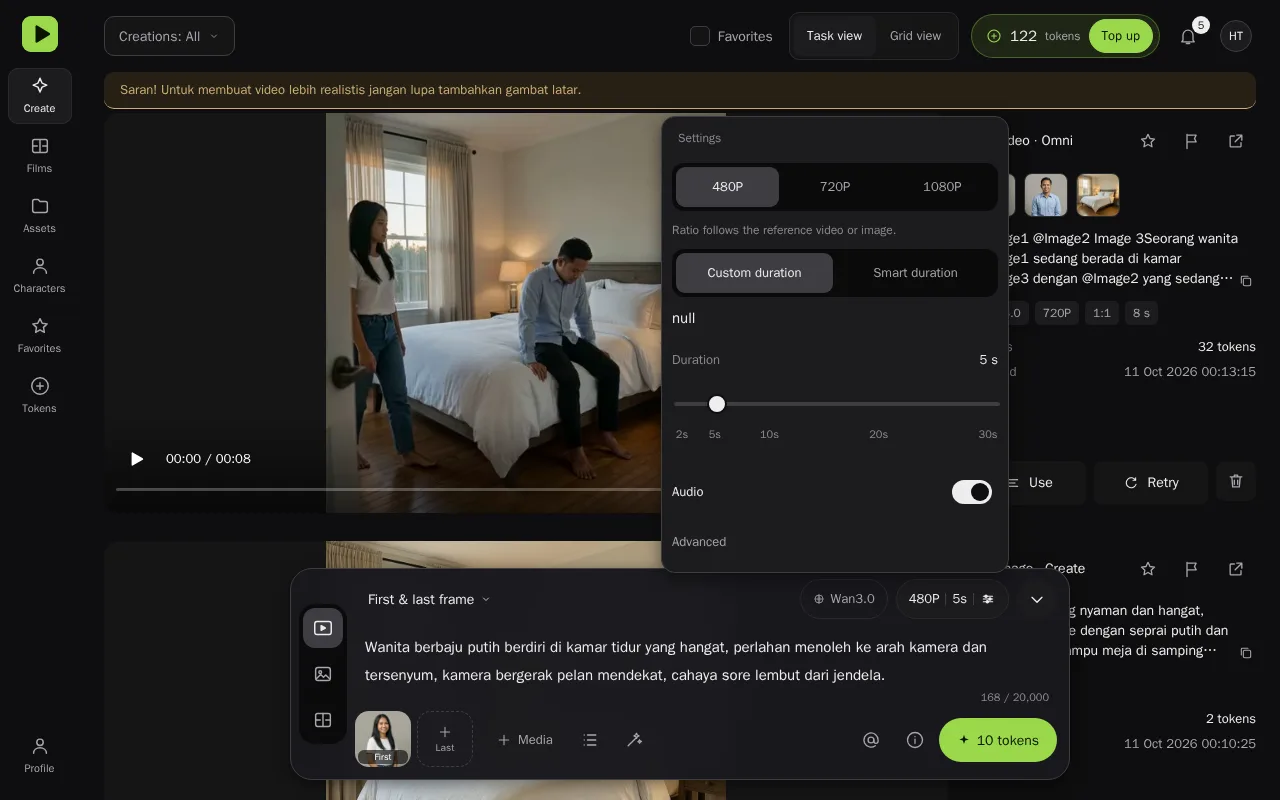Select image mode icon in composer

coord(323,674)
